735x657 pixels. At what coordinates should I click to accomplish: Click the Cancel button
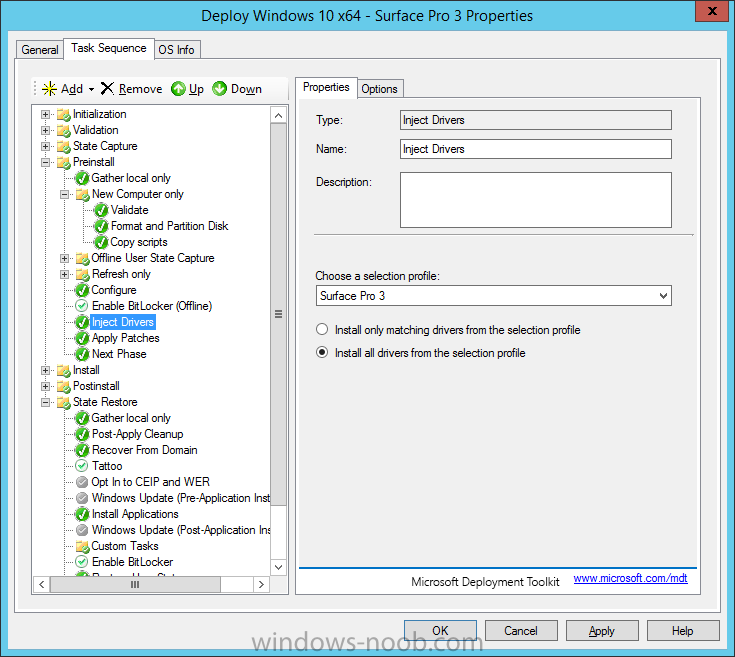[x=521, y=630]
